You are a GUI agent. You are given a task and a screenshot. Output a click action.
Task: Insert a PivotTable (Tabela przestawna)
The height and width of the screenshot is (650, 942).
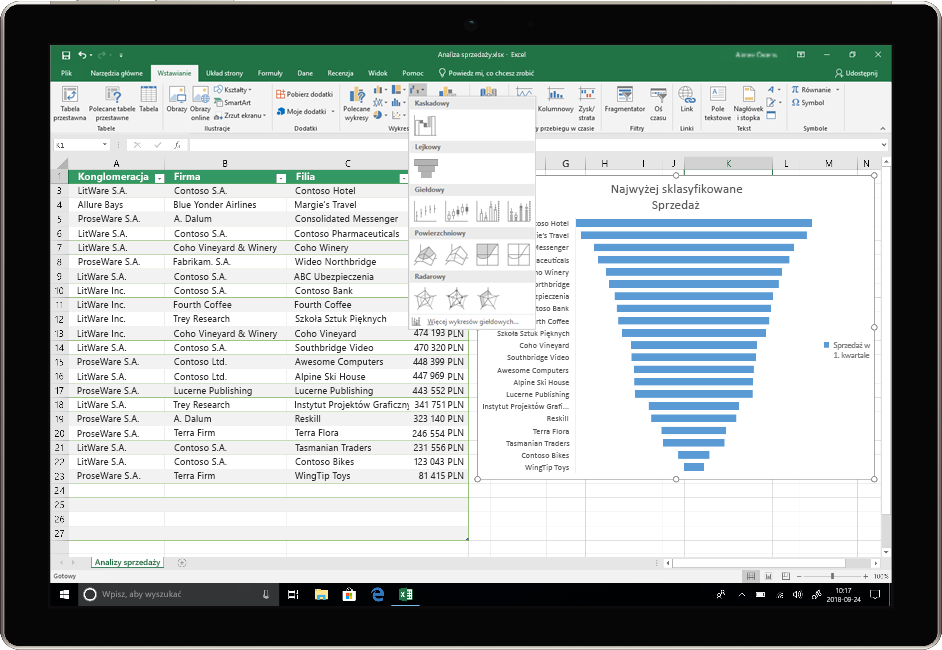(x=70, y=103)
